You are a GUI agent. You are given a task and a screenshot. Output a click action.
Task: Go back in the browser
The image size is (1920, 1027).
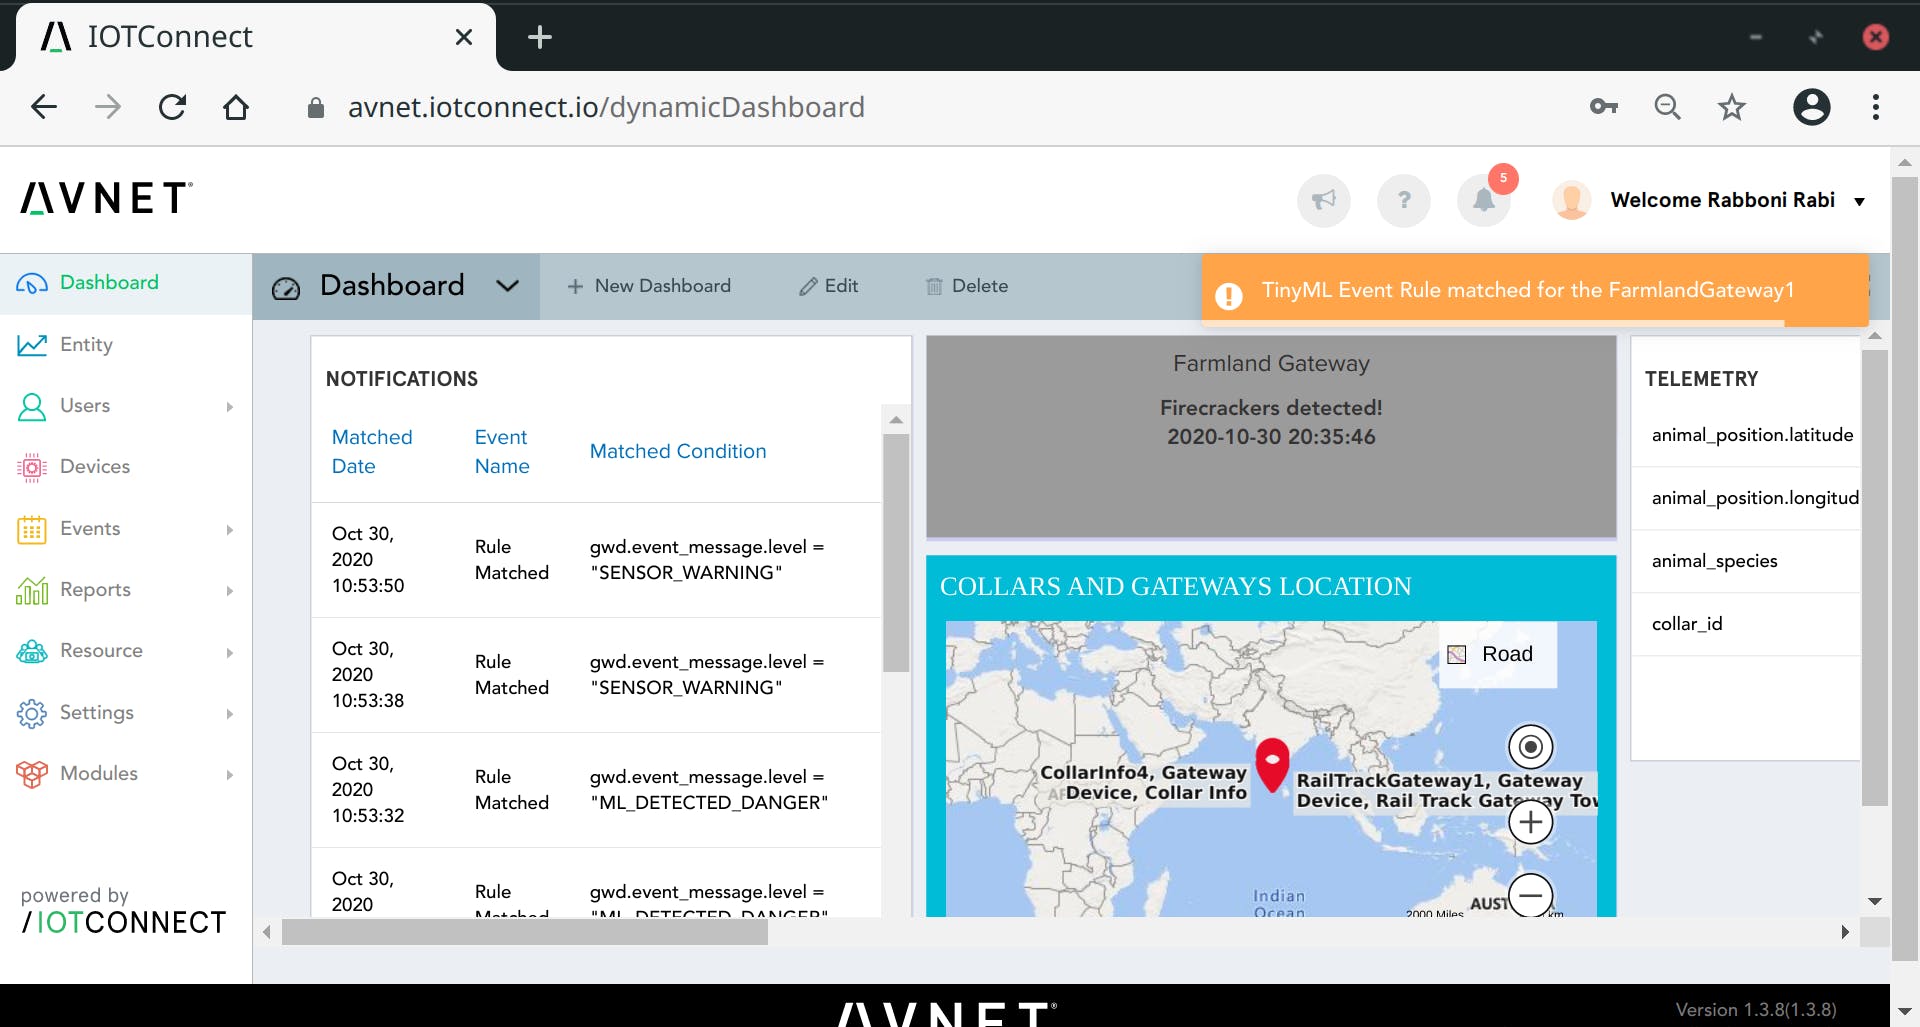[x=44, y=107]
